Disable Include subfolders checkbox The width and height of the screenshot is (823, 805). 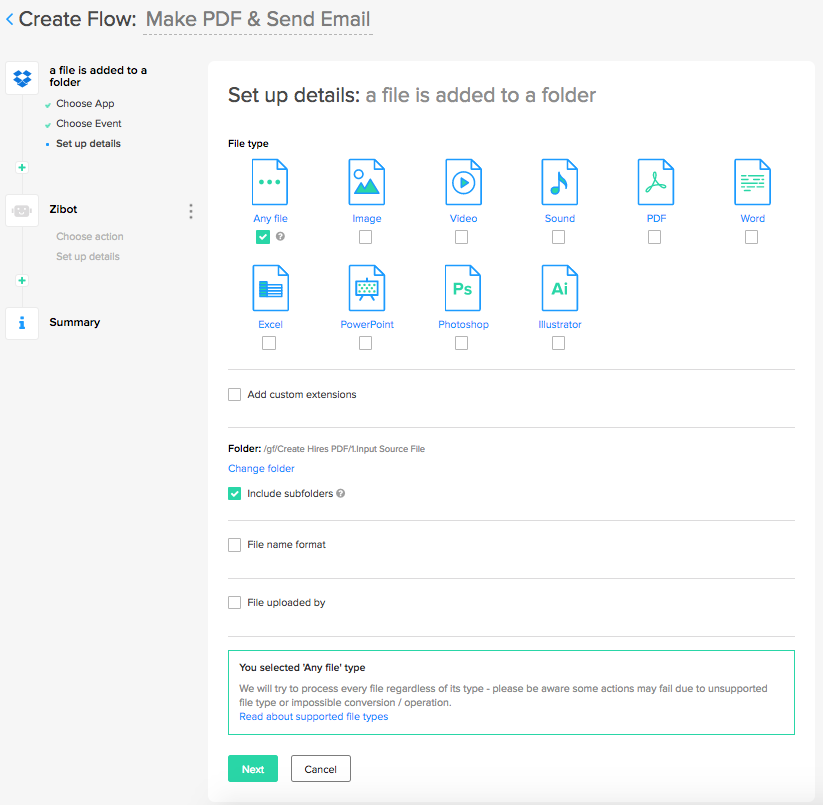(235, 494)
